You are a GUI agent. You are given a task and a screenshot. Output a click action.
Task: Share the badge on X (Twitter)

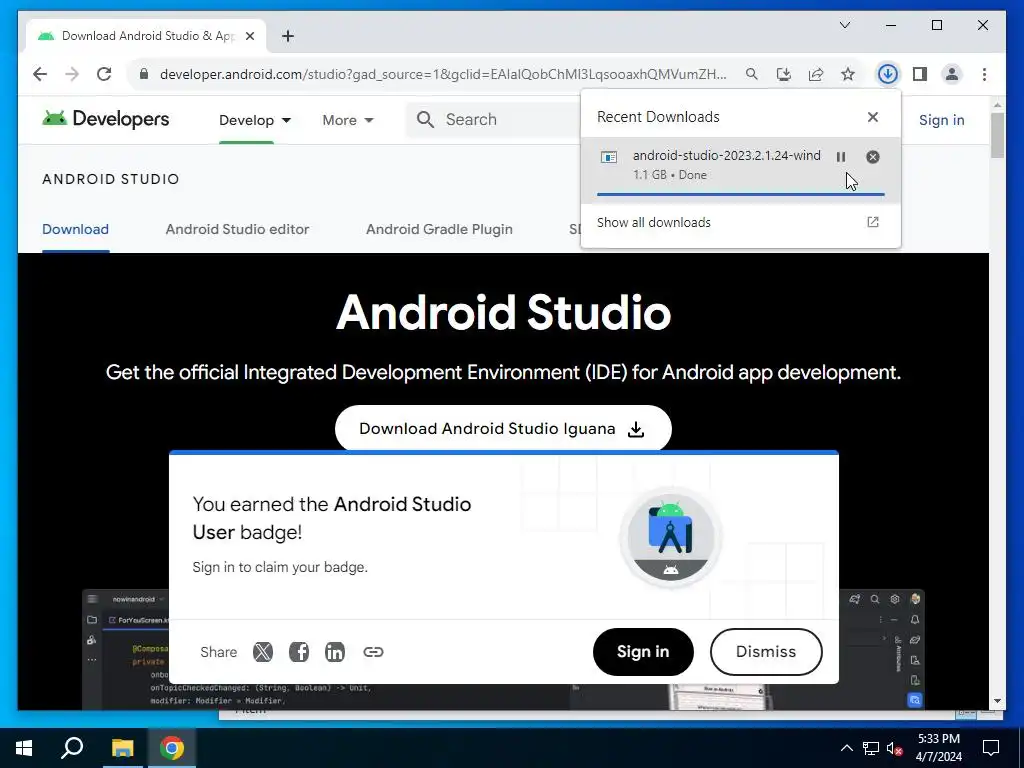click(x=263, y=652)
